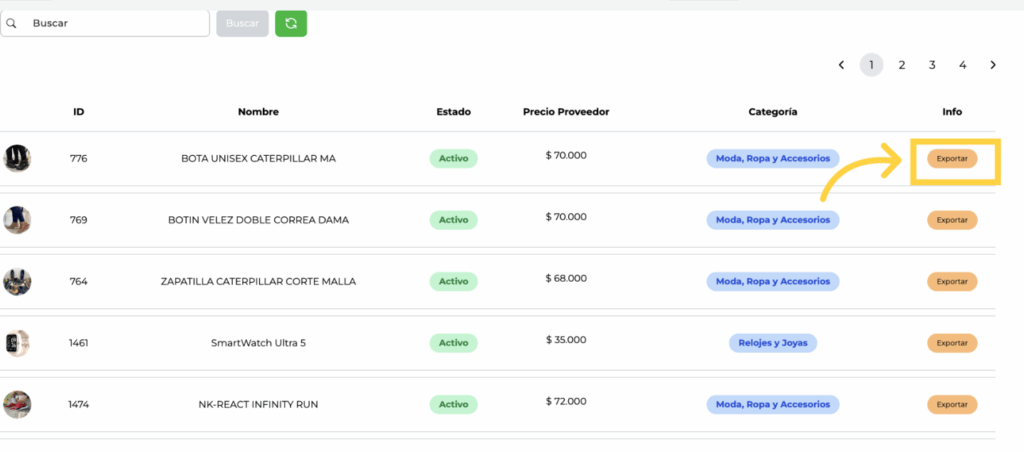Image resolution: width=1024 pixels, height=452 pixels.
Task: Export product 776 Bota Unisex Caterpillar
Action: (952, 158)
